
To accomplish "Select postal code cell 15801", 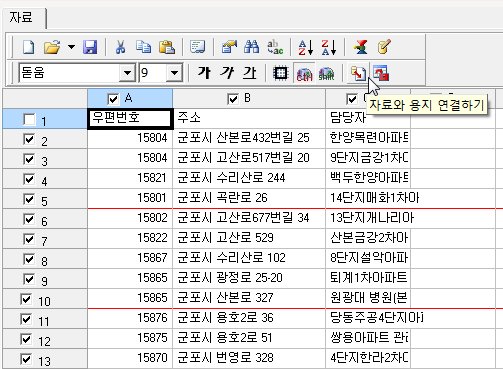I will click(130, 198).
